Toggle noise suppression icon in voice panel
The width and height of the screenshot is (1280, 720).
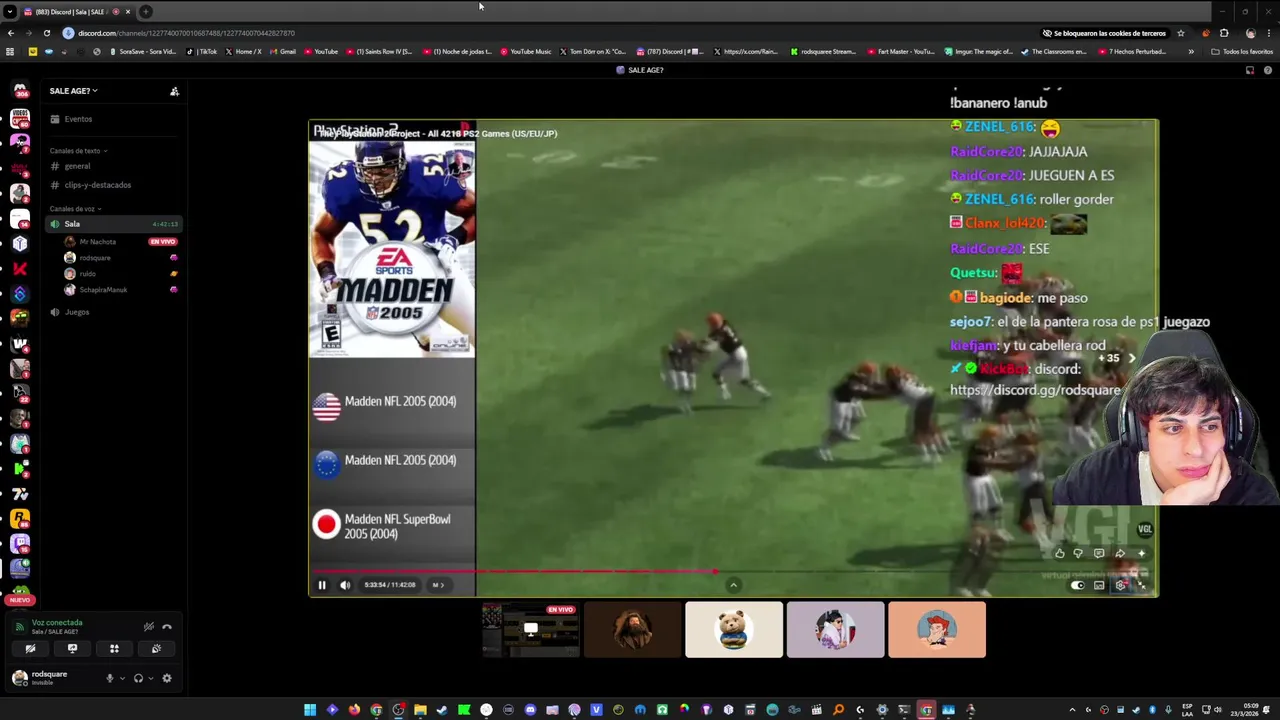pyautogui.click(x=149, y=627)
